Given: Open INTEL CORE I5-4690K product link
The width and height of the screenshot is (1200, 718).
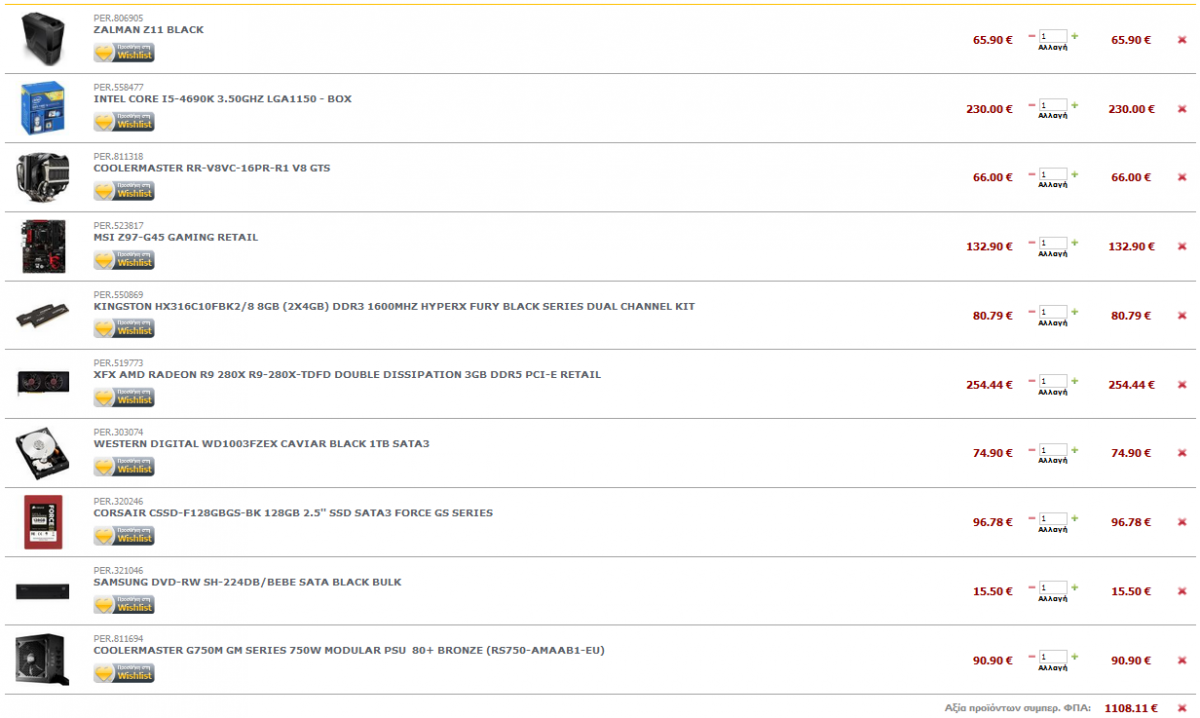Looking at the screenshot, I should [x=222, y=99].
